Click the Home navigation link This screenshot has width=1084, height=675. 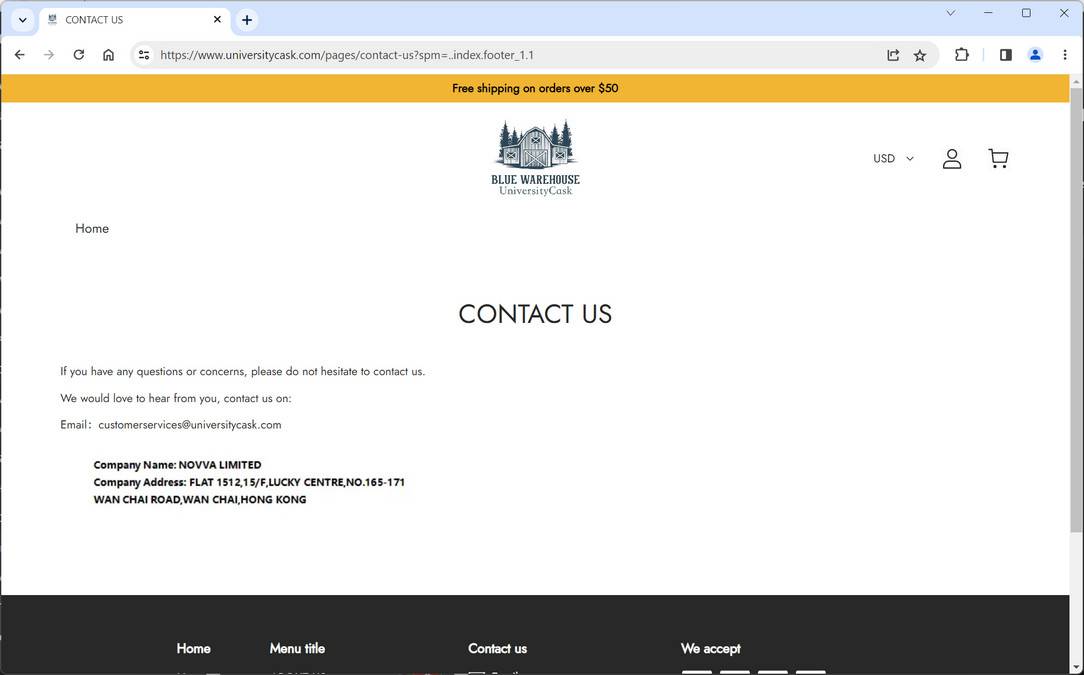(x=91, y=228)
